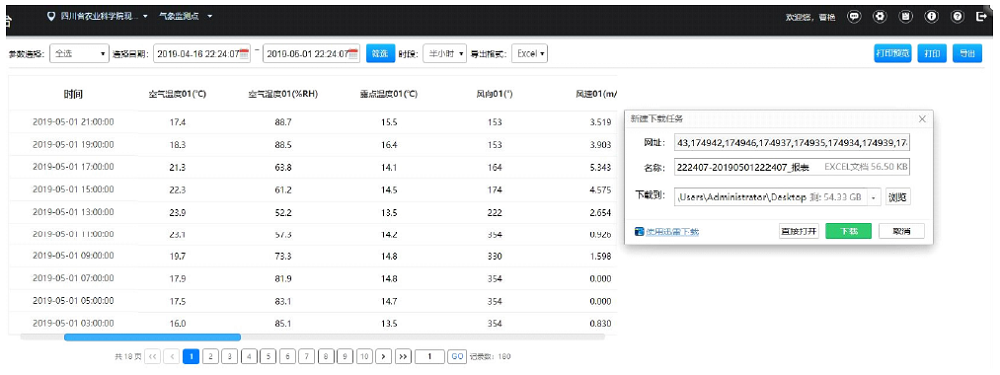The image size is (1000, 375).
Task: Open calendar icon for end date
Action: [354, 54]
